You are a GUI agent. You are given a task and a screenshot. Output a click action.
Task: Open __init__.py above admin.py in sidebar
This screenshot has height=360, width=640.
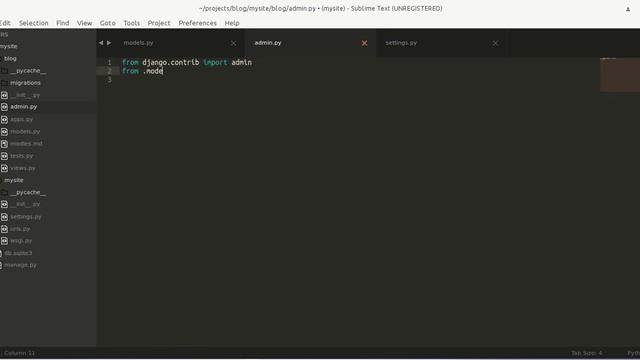pyautogui.click(x=25, y=96)
